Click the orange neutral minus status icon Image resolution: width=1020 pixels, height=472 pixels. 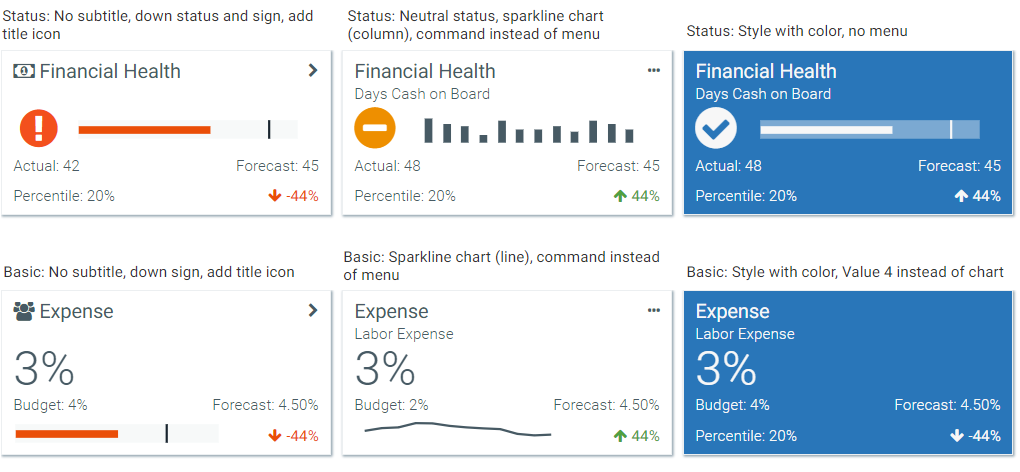click(375, 129)
